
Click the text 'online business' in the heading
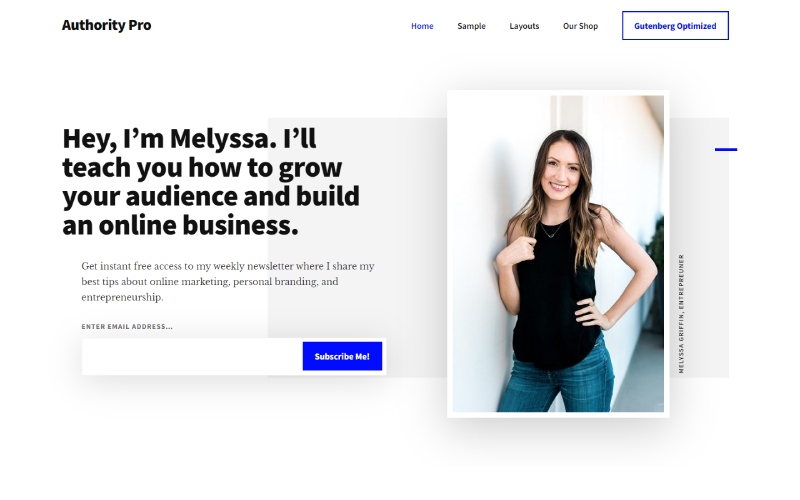click(x=198, y=226)
